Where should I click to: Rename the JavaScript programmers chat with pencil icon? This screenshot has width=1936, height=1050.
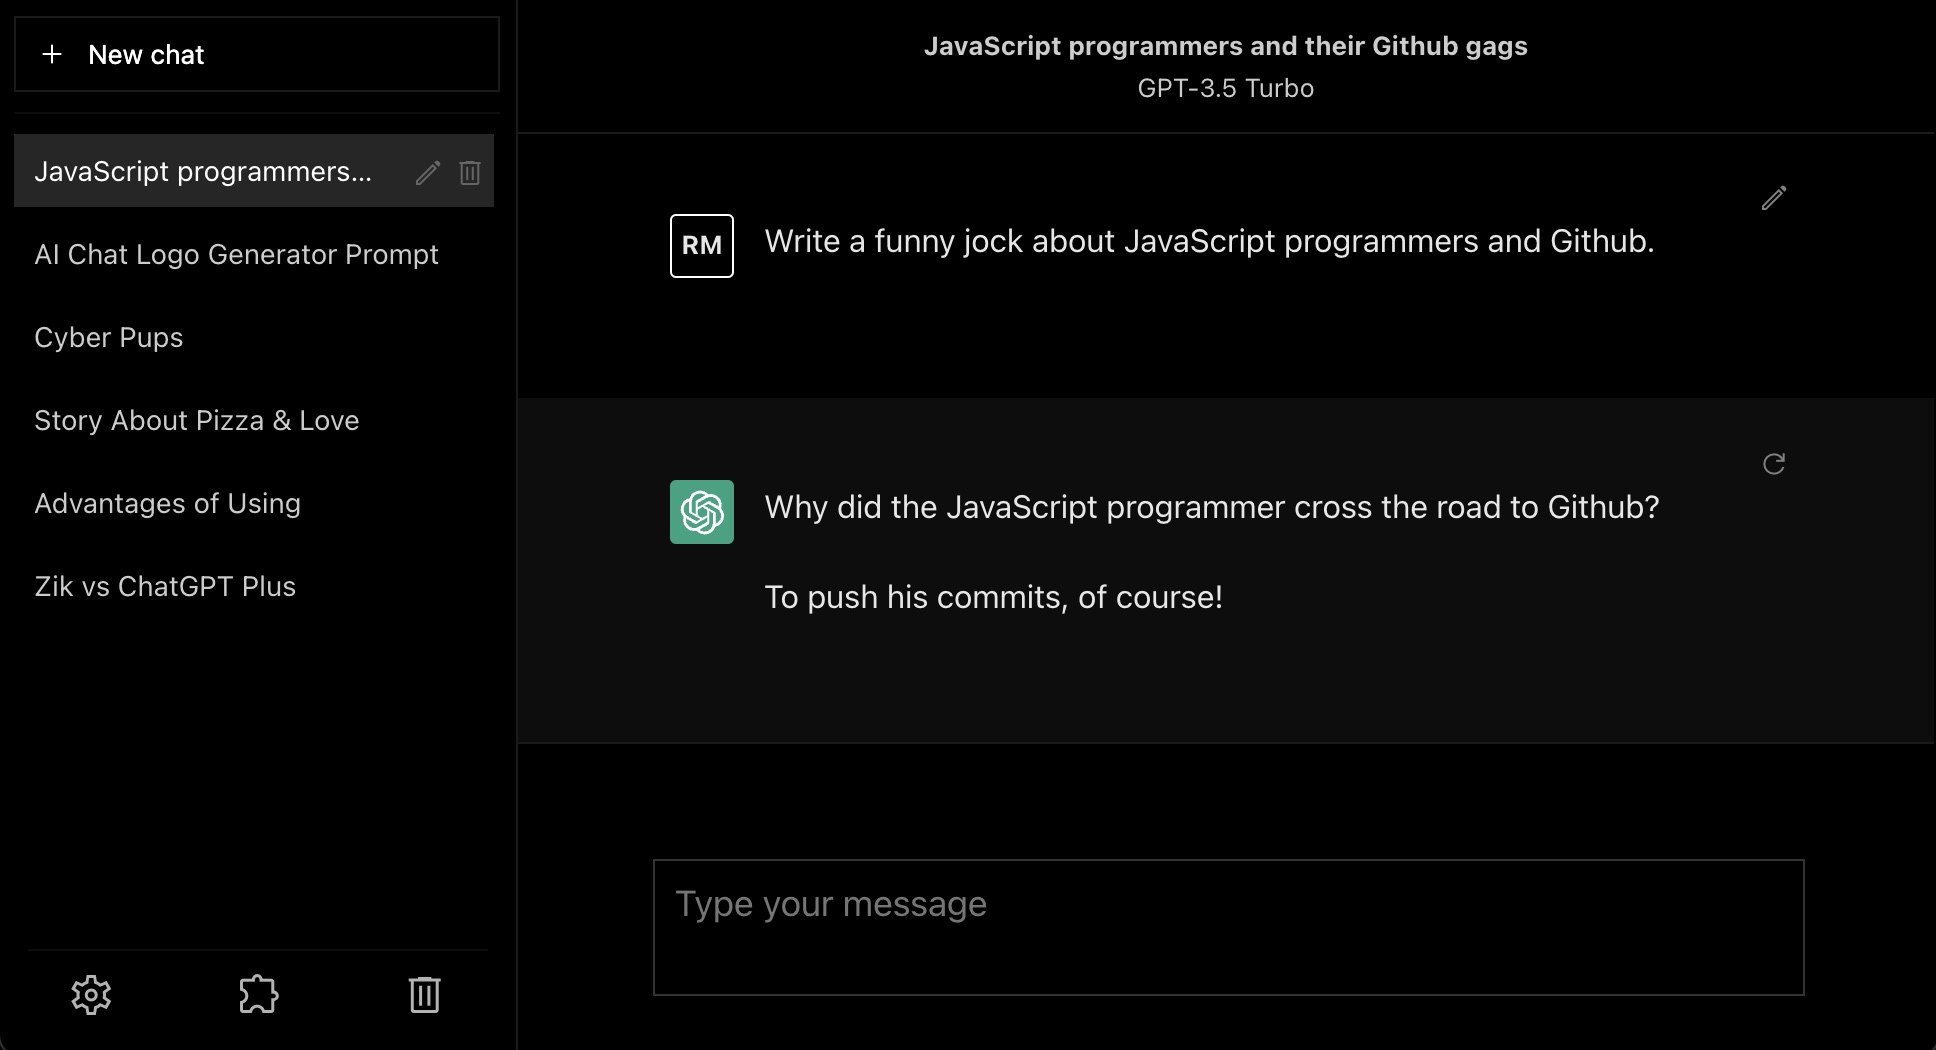point(428,173)
